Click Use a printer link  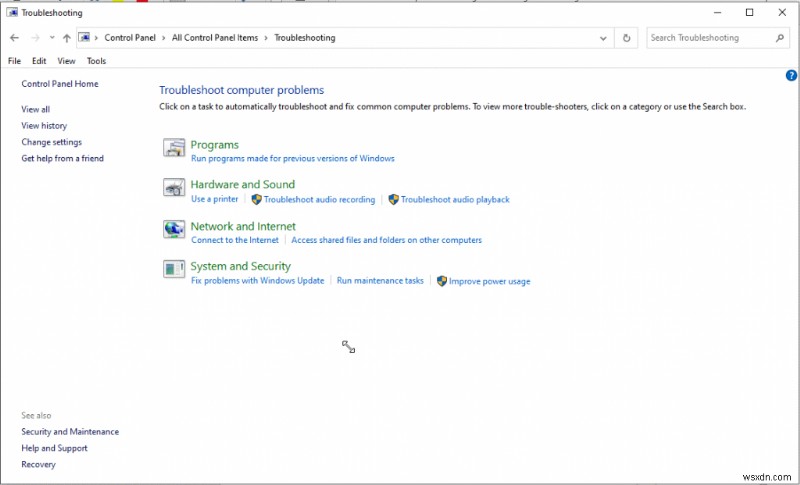(x=215, y=199)
